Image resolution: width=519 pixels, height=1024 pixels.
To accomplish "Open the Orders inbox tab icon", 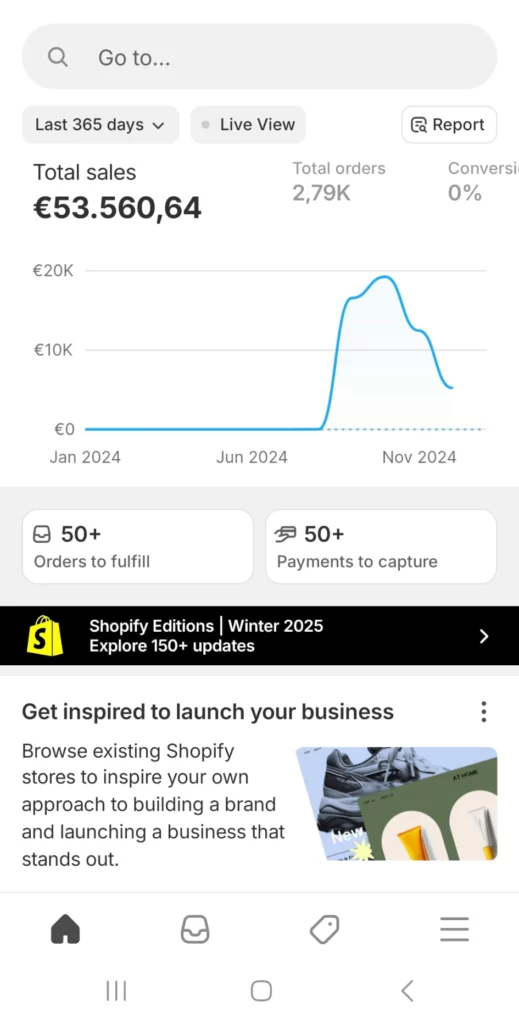I will (x=195, y=929).
